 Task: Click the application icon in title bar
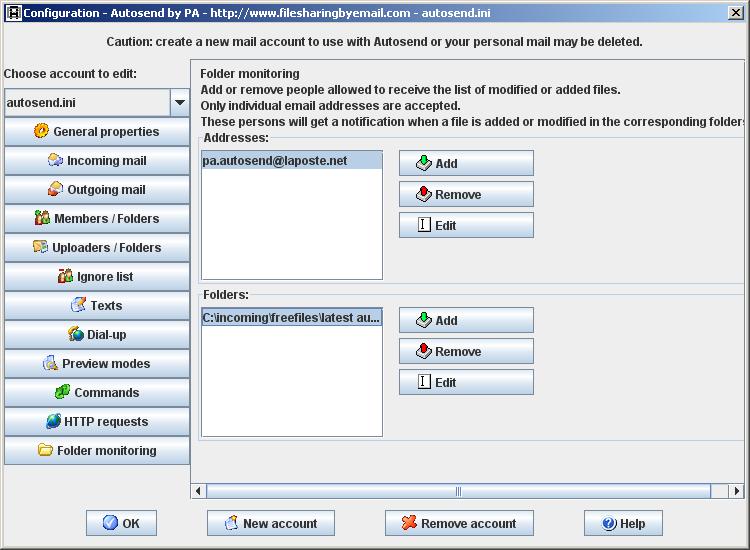click(14, 13)
